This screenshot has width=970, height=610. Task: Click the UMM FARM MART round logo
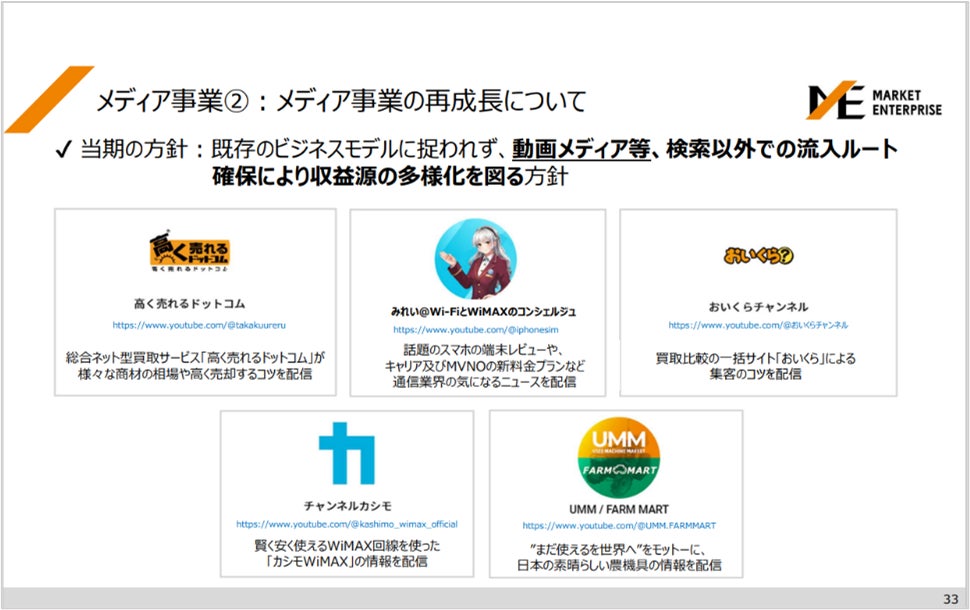pyautogui.click(x=618, y=458)
